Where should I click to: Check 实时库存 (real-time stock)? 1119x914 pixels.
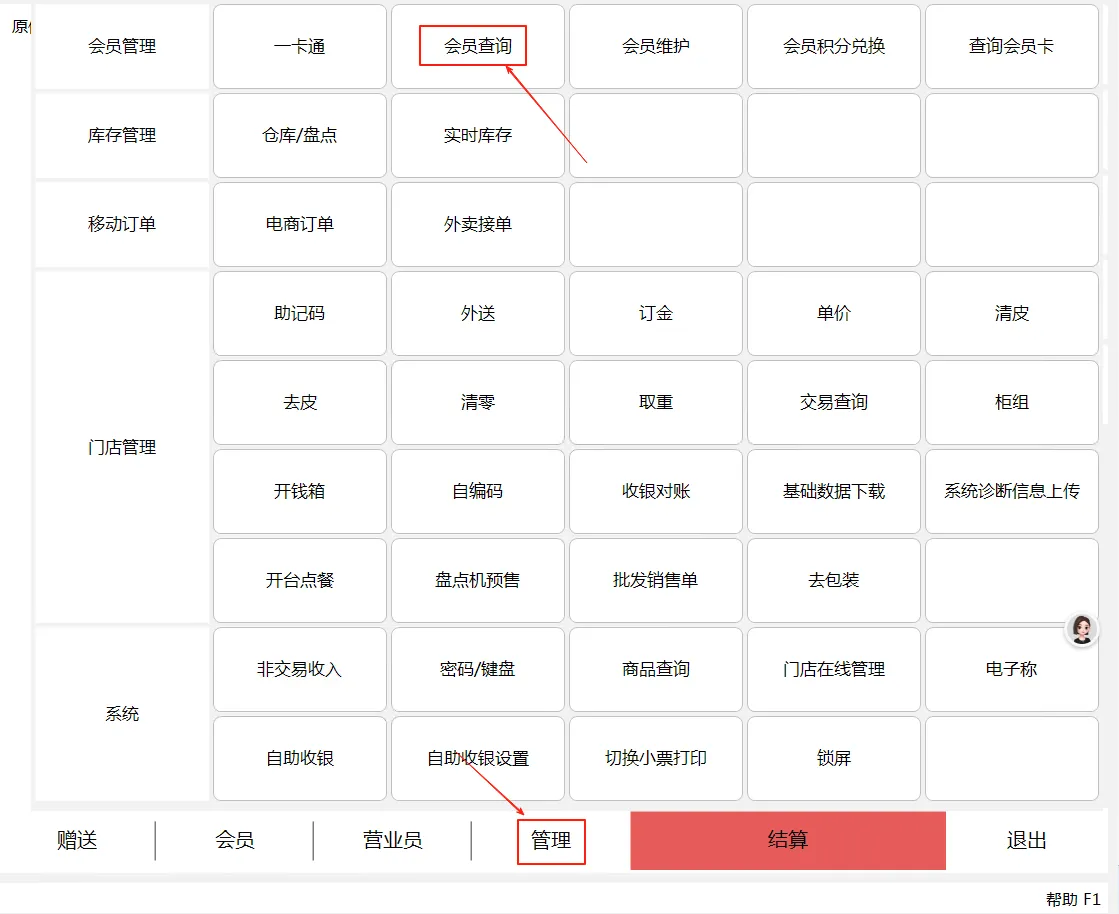click(x=477, y=135)
